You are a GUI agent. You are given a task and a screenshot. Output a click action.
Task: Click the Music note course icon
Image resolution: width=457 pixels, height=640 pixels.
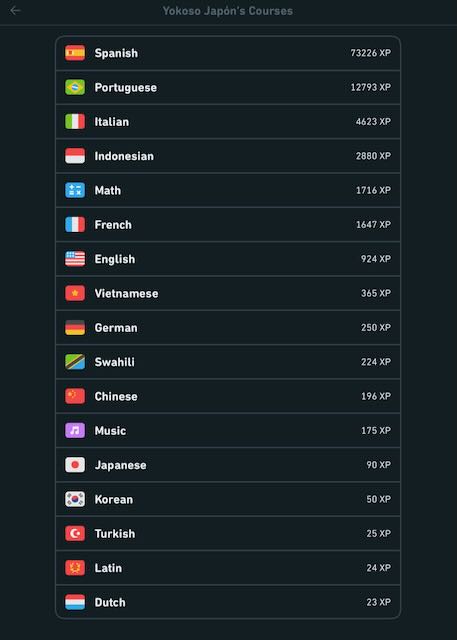pyautogui.click(x=75, y=430)
